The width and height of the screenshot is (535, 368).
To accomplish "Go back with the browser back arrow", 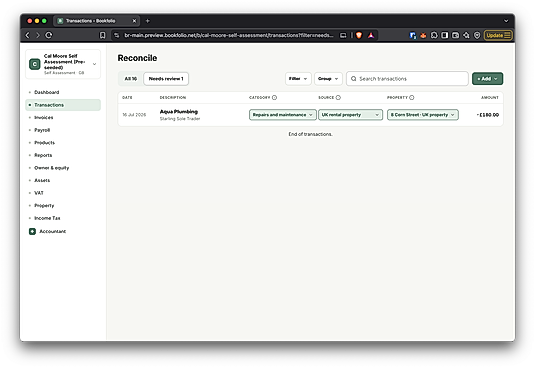I will point(28,35).
